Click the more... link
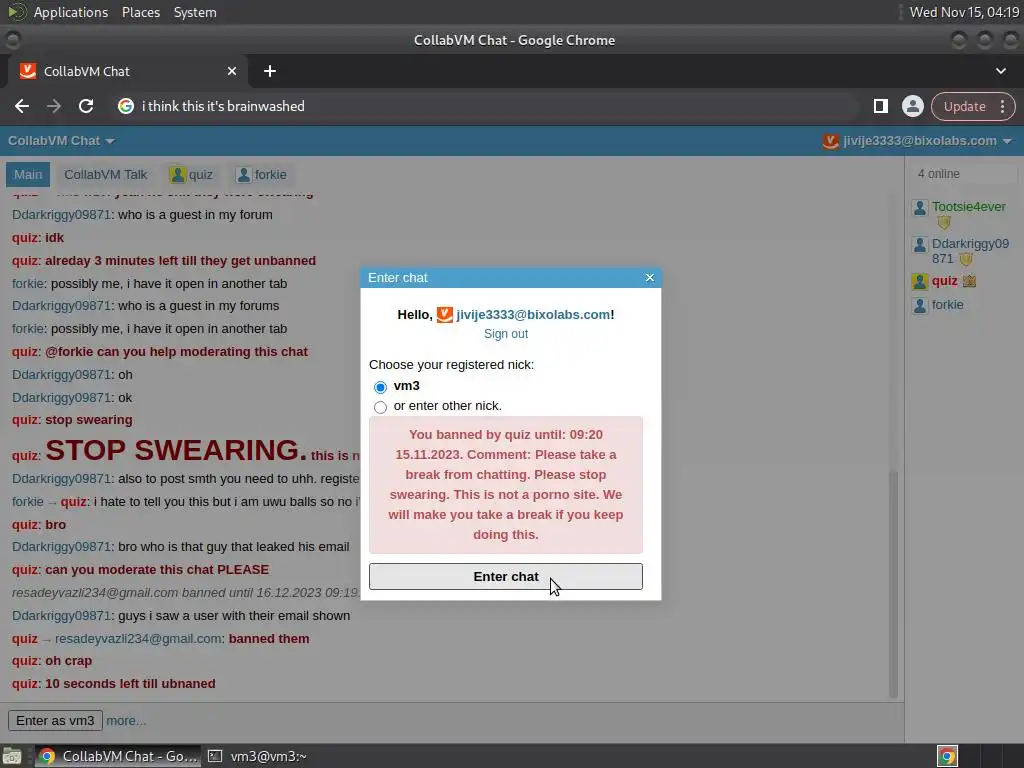 coord(126,721)
